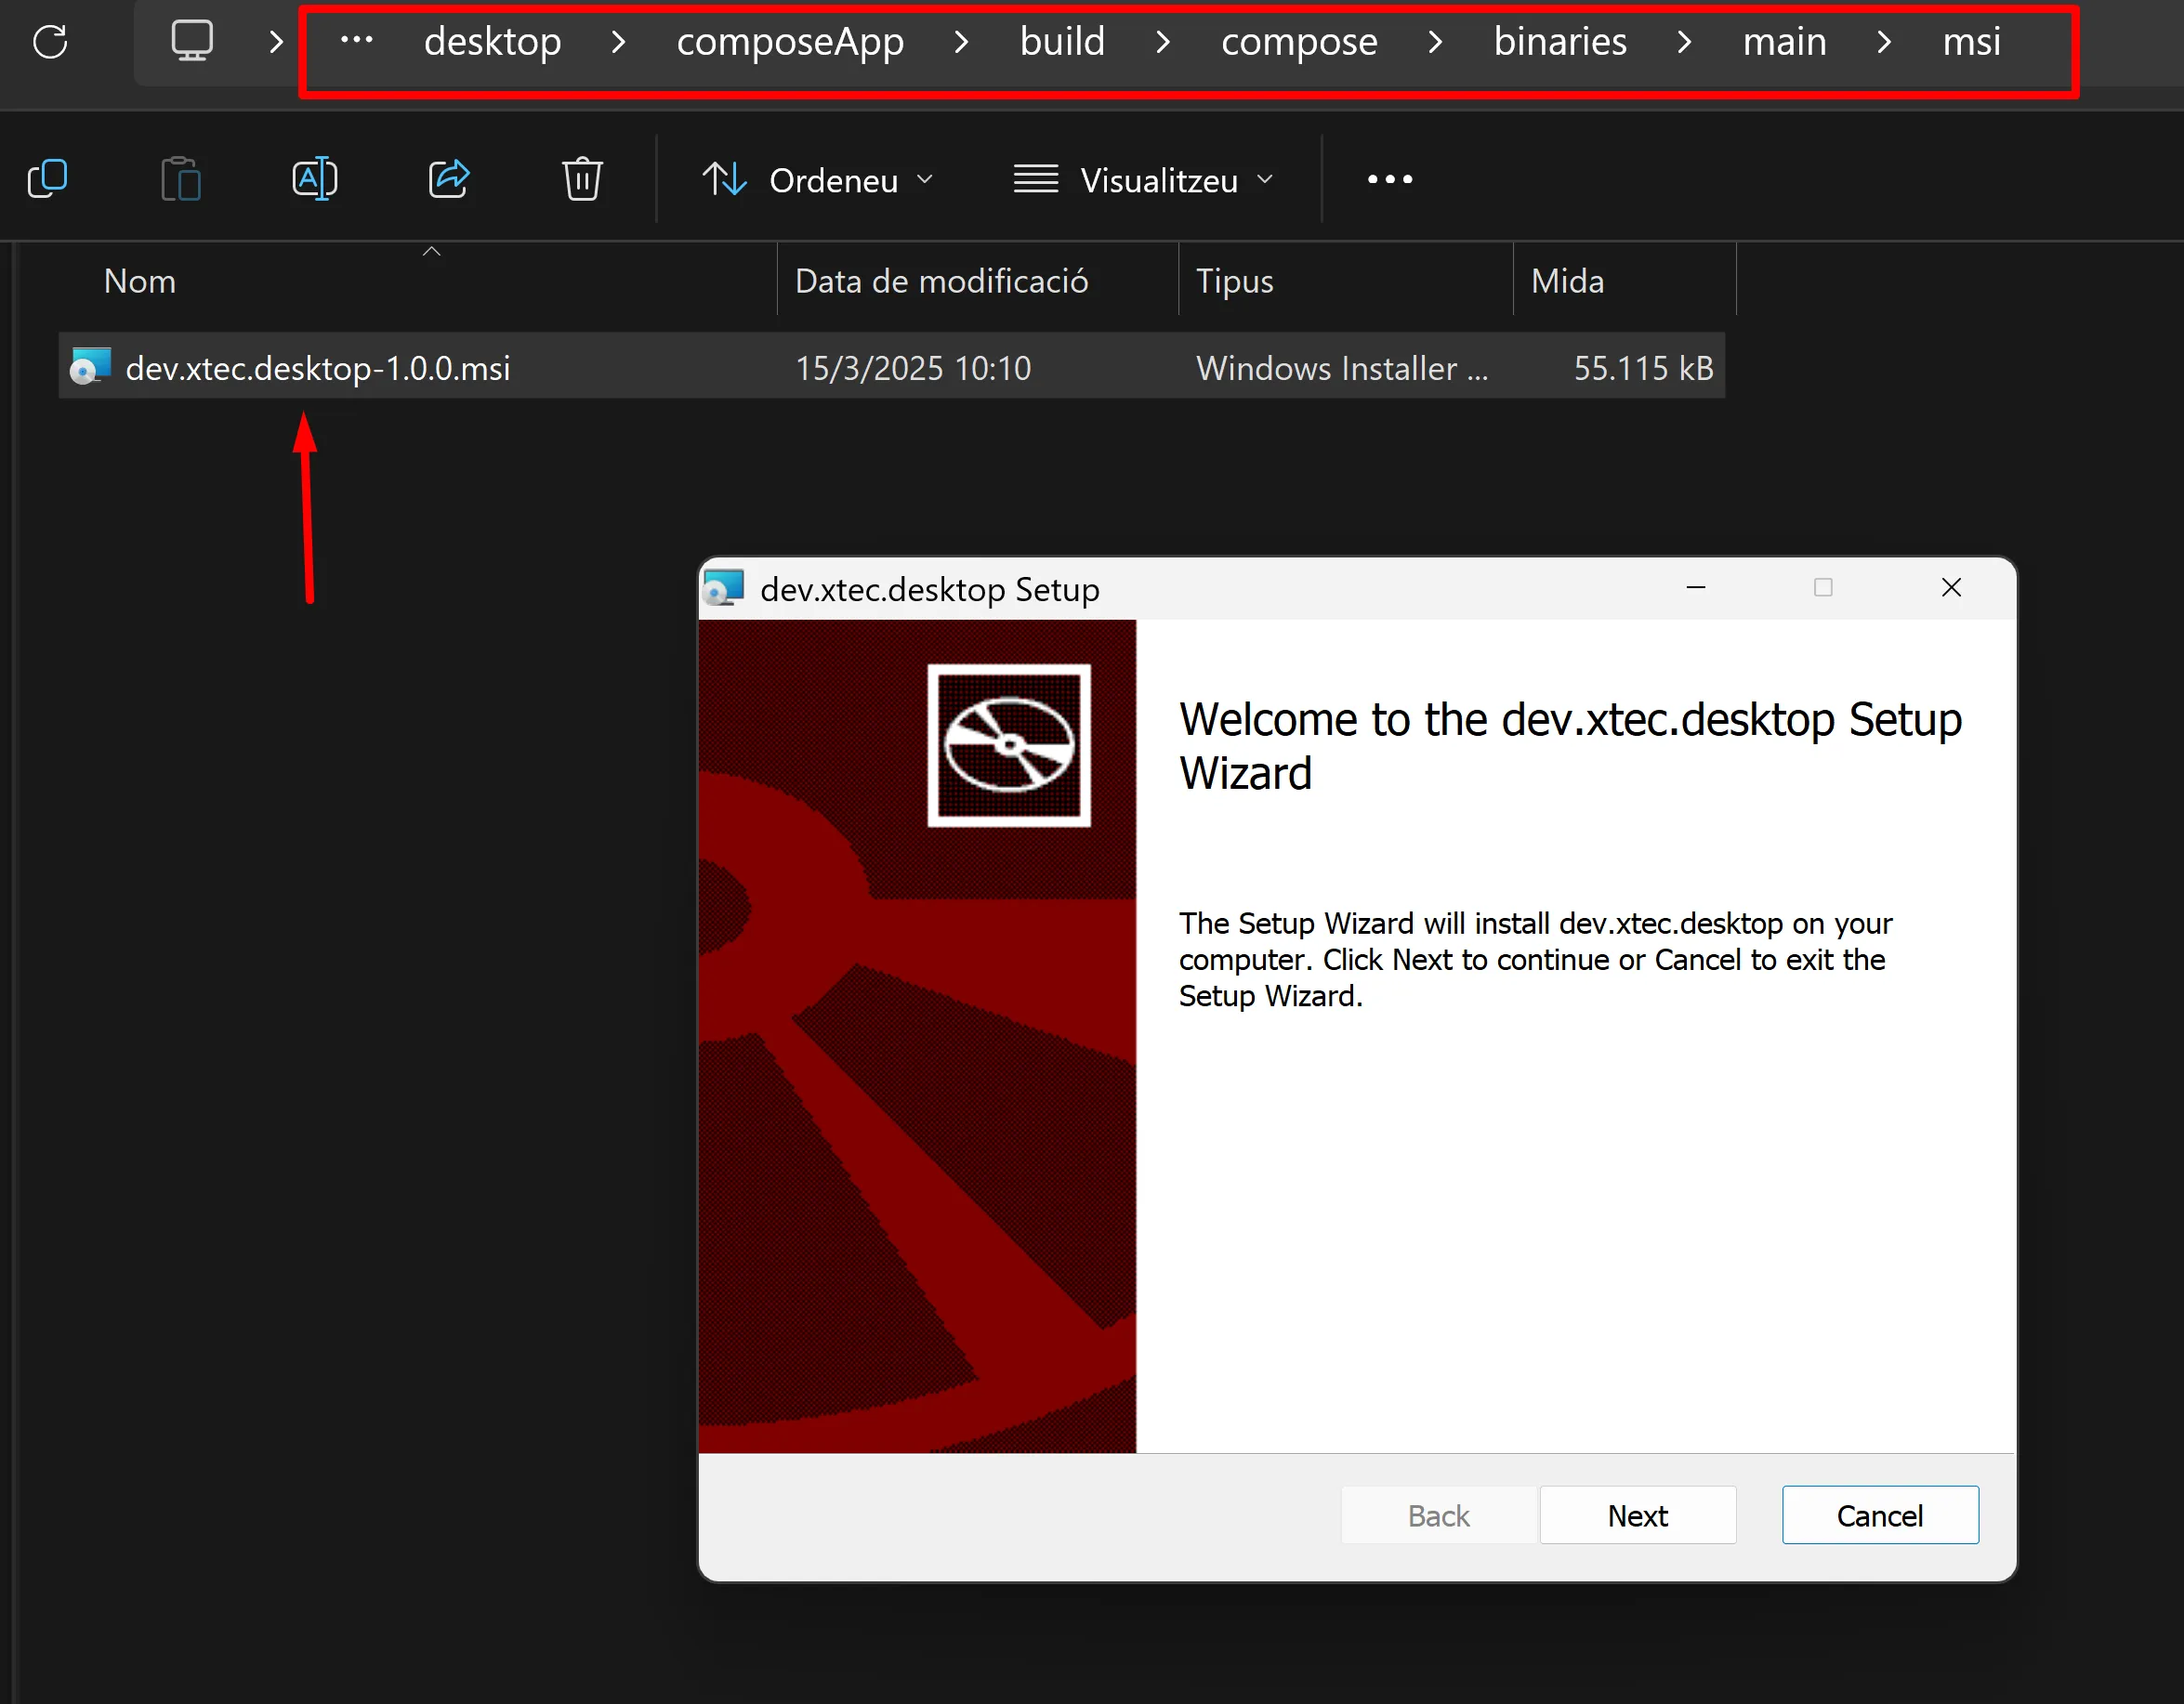
Task: Expand chevron after the composeApp breadcrumb
Action: tap(961, 42)
